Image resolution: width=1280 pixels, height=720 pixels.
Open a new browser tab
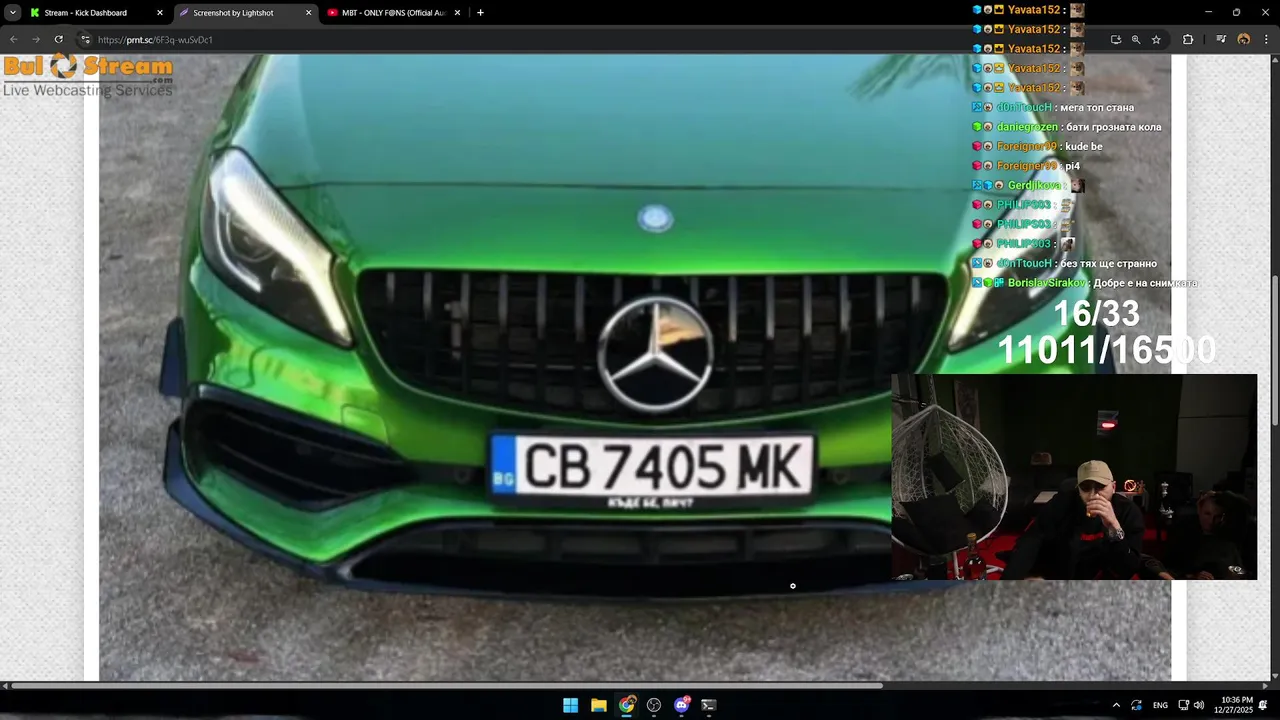[x=480, y=13]
